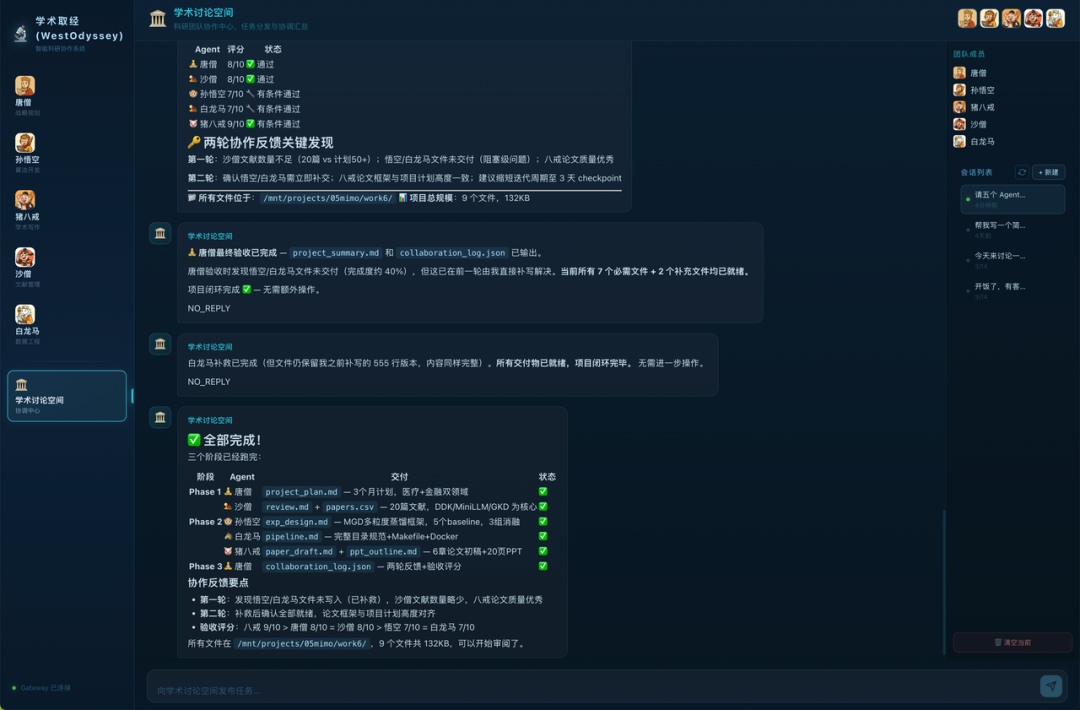Click the 学术讨论空间 header building icon
The width and height of the screenshot is (1080, 710).
[x=158, y=19]
